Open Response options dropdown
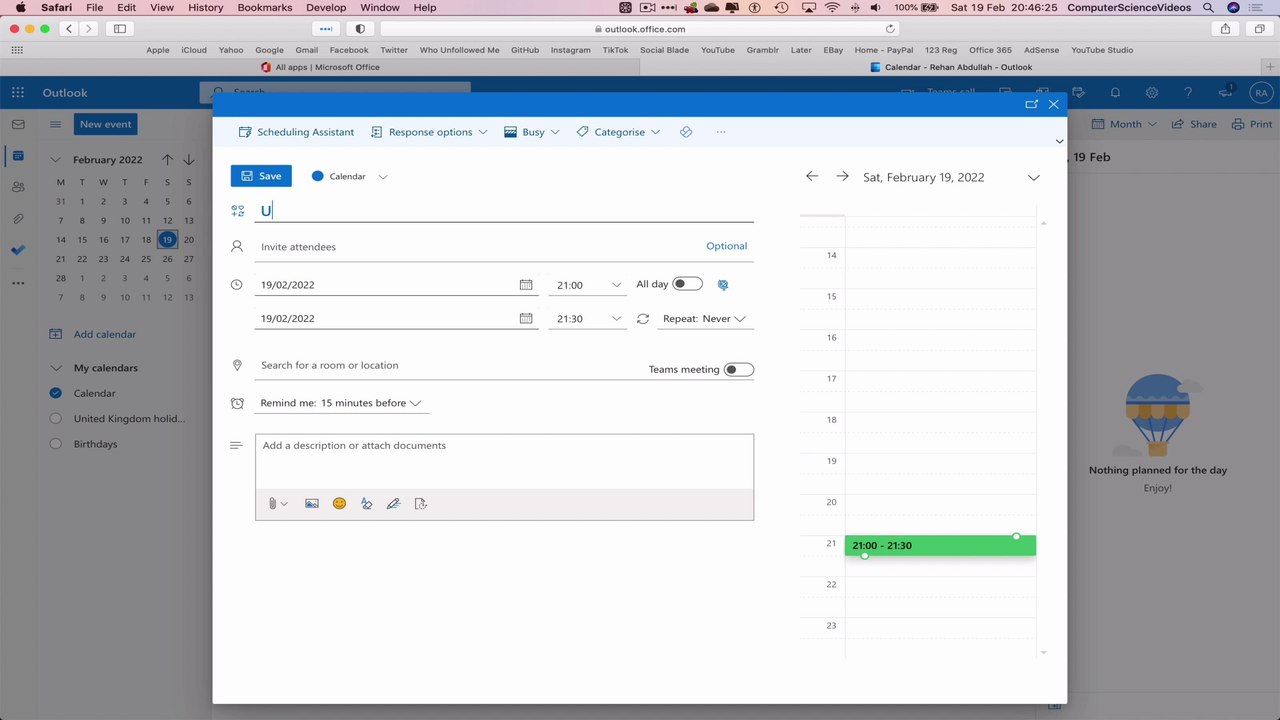The width and height of the screenshot is (1280, 720). click(x=429, y=132)
